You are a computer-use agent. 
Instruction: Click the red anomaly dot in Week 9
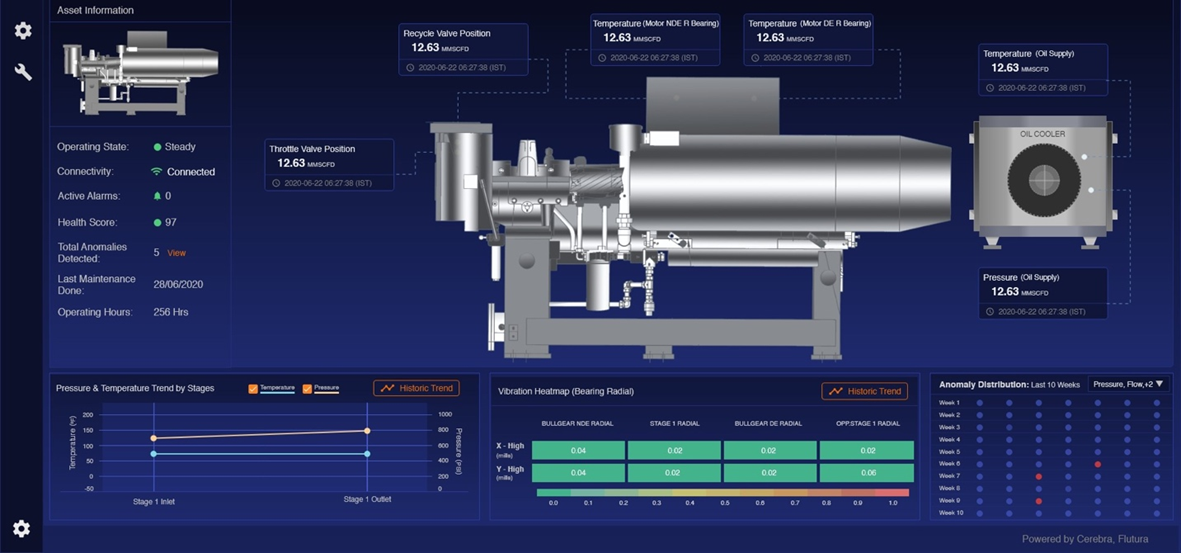click(x=1039, y=501)
